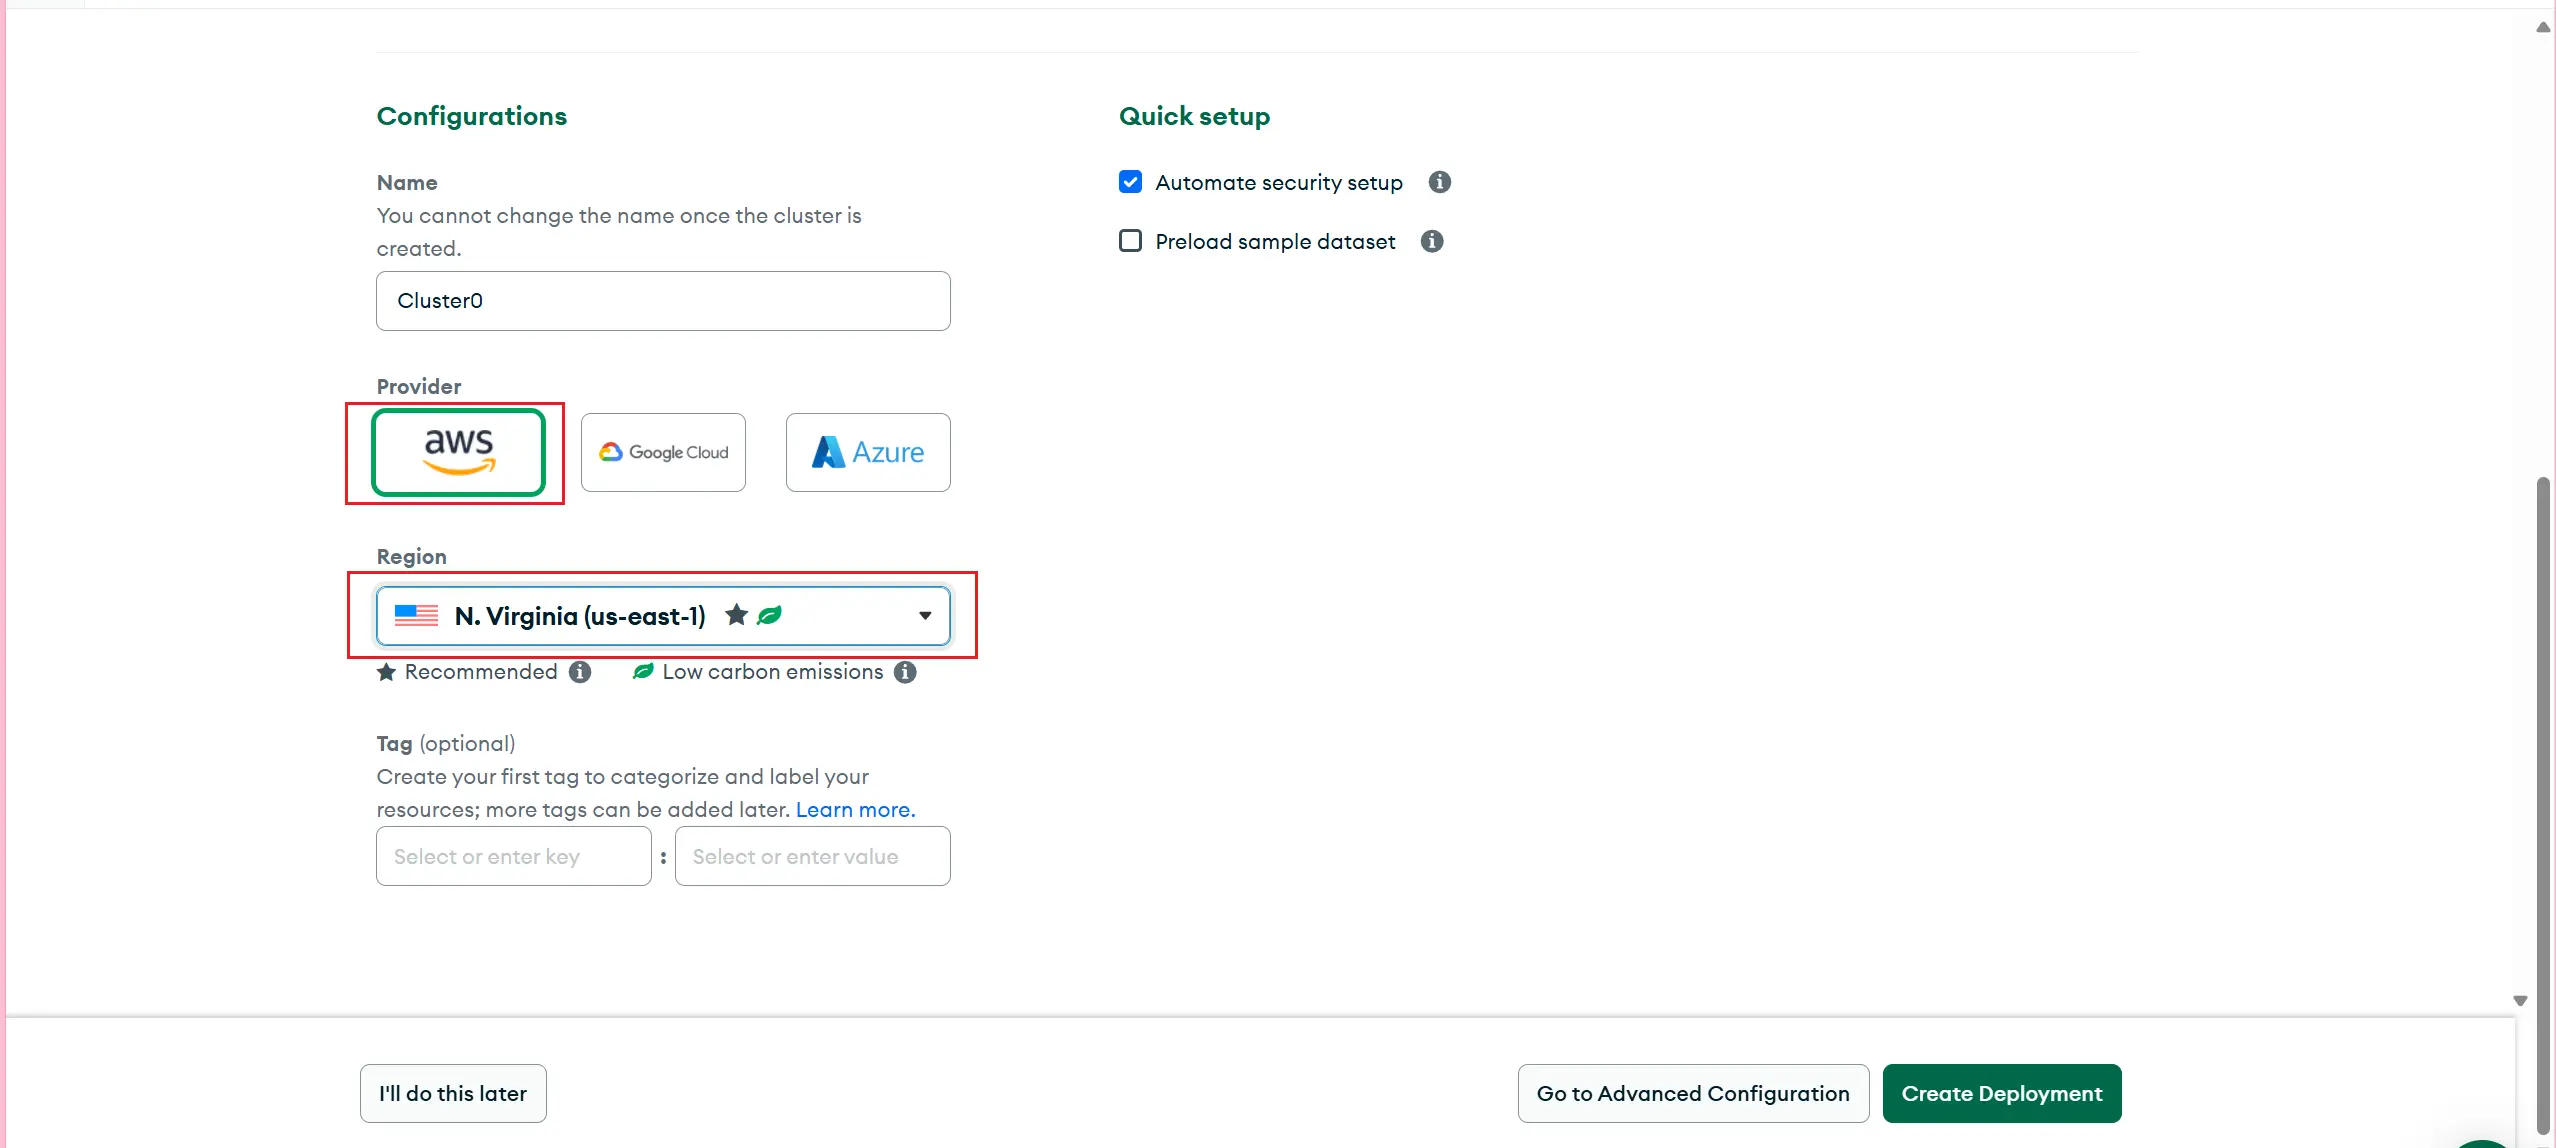Open the tag key combo box

click(x=513, y=856)
